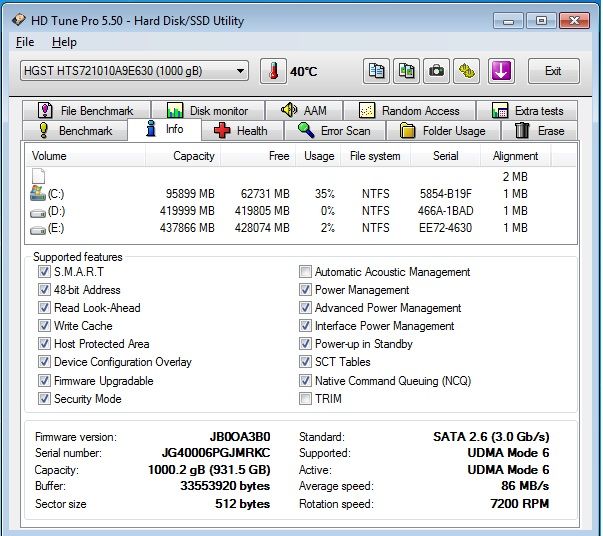Sort volumes by Capacity column header
This screenshot has width=603, height=536.
(183, 156)
